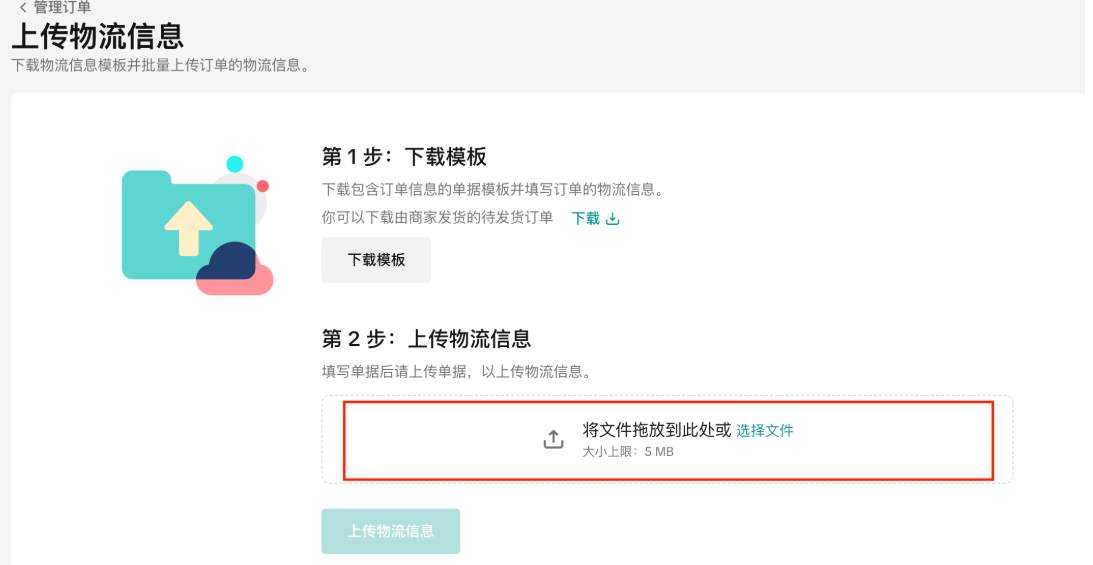Click the download tray icon next to 下载
The width and height of the screenshot is (1093, 565).
[612, 219]
